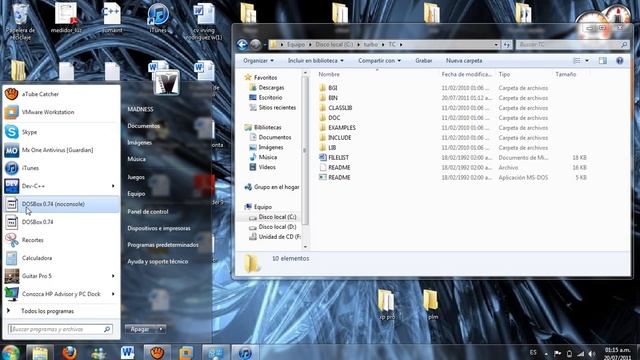
Task: Open Word from the taskbar
Action: coord(127,353)
